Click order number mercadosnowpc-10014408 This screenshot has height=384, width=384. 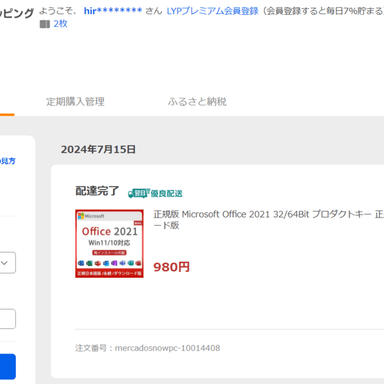click(167, 348)
